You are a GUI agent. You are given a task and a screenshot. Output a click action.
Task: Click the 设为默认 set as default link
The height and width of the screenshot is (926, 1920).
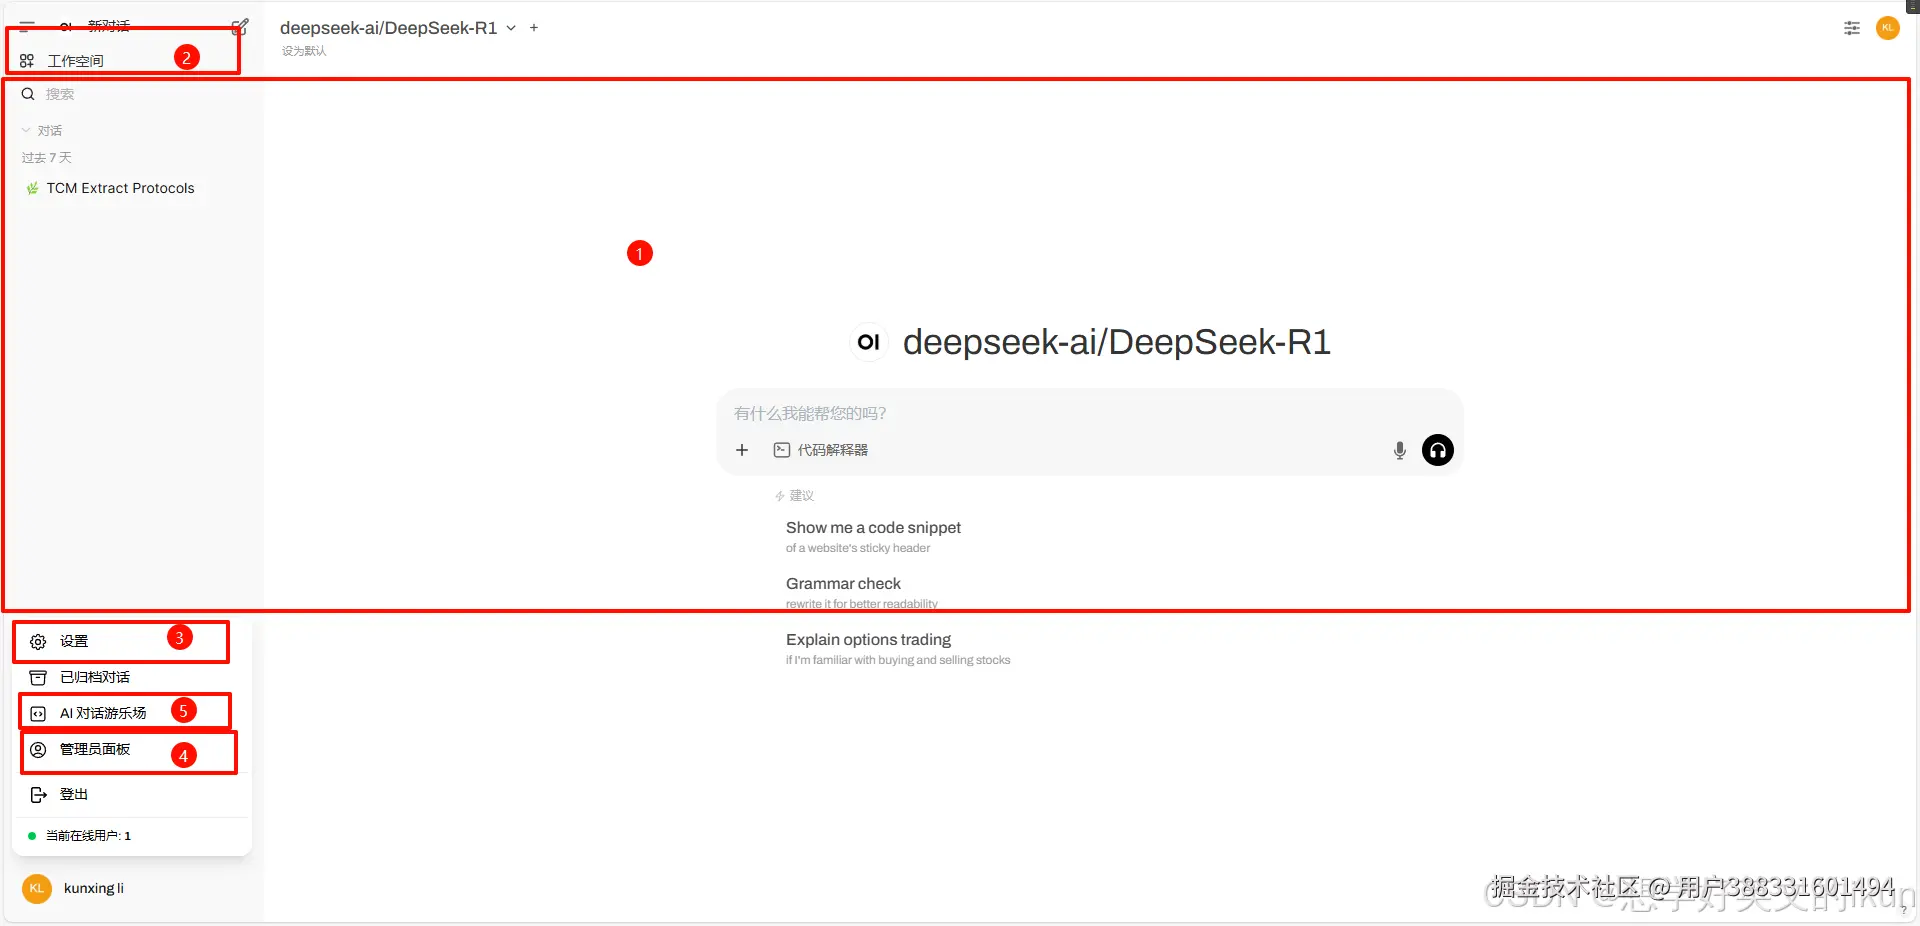304,51
